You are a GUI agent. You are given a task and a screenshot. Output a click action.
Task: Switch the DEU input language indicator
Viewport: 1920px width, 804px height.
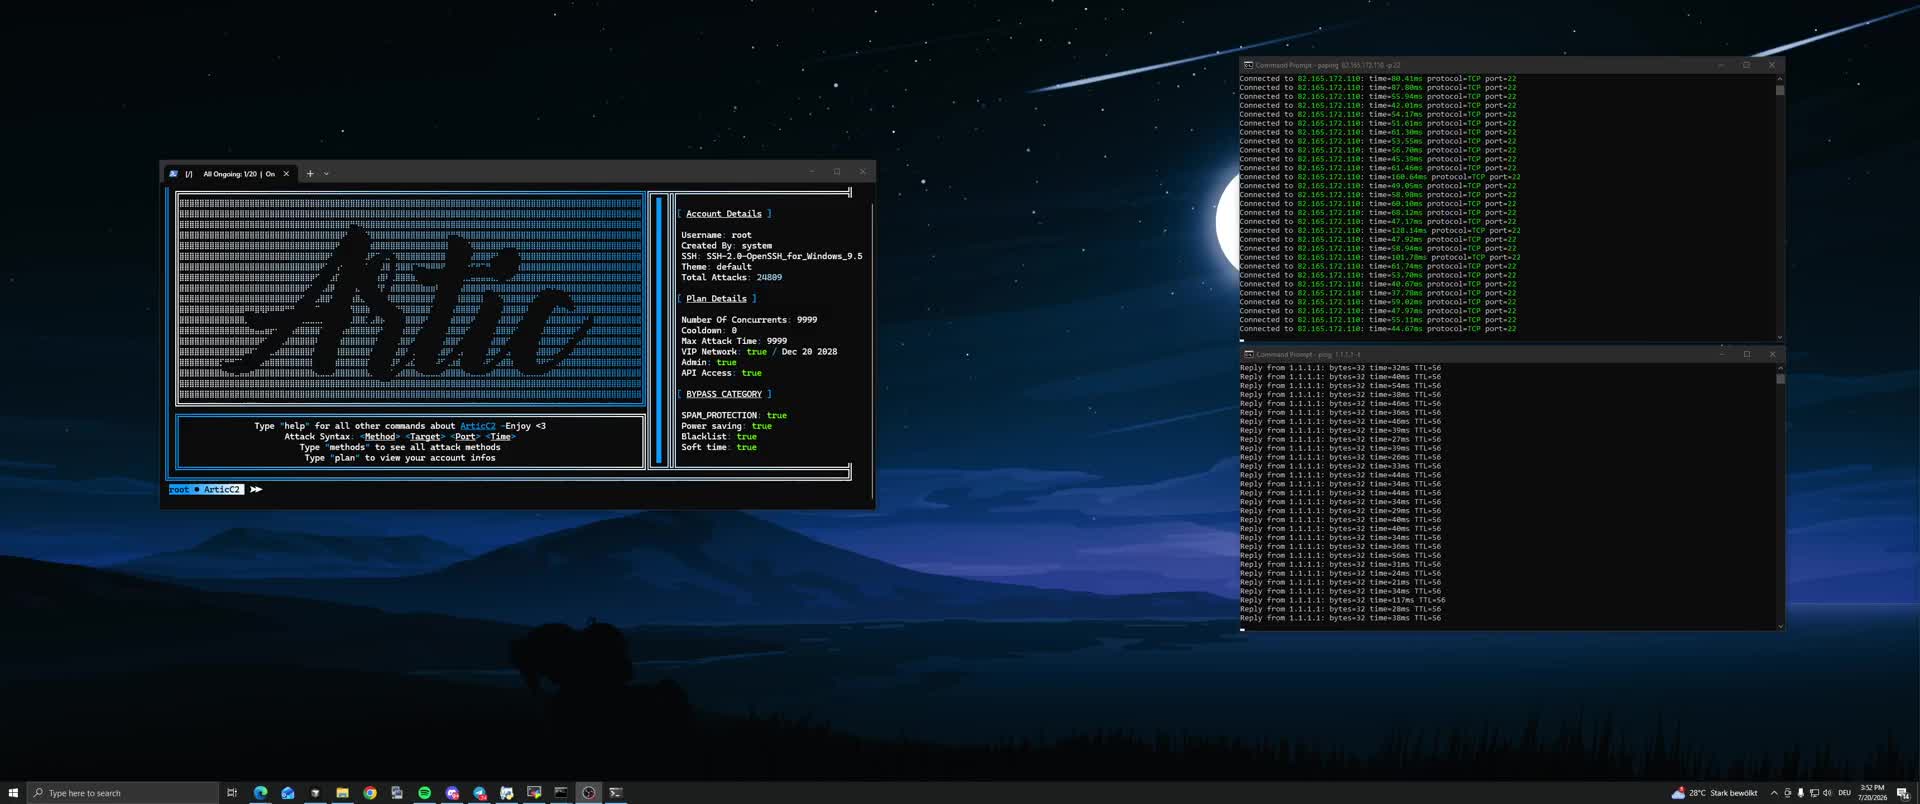click(x=1845, y=793)
